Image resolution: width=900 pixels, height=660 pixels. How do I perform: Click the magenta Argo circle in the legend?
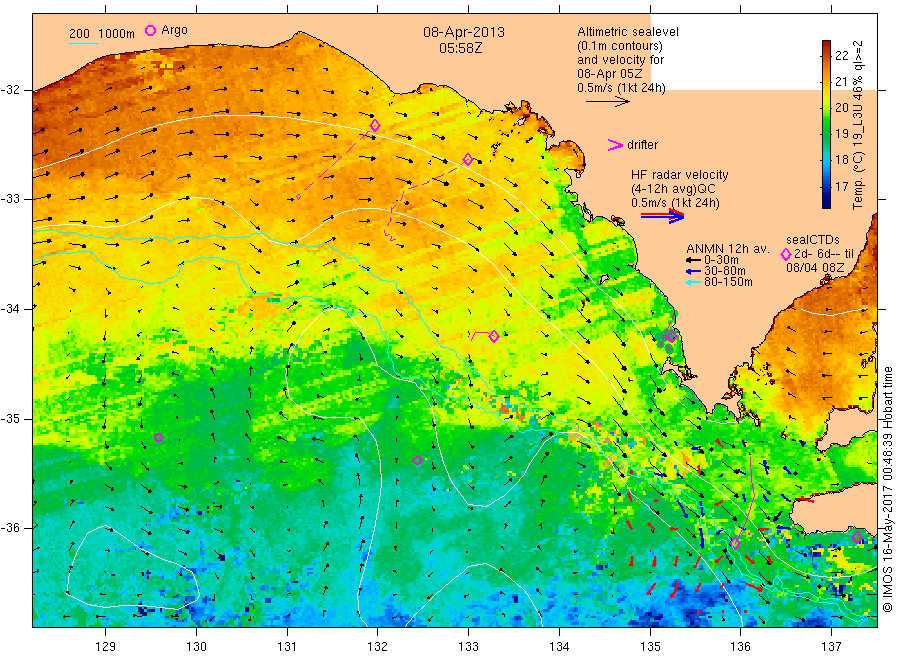click(150, 30)
